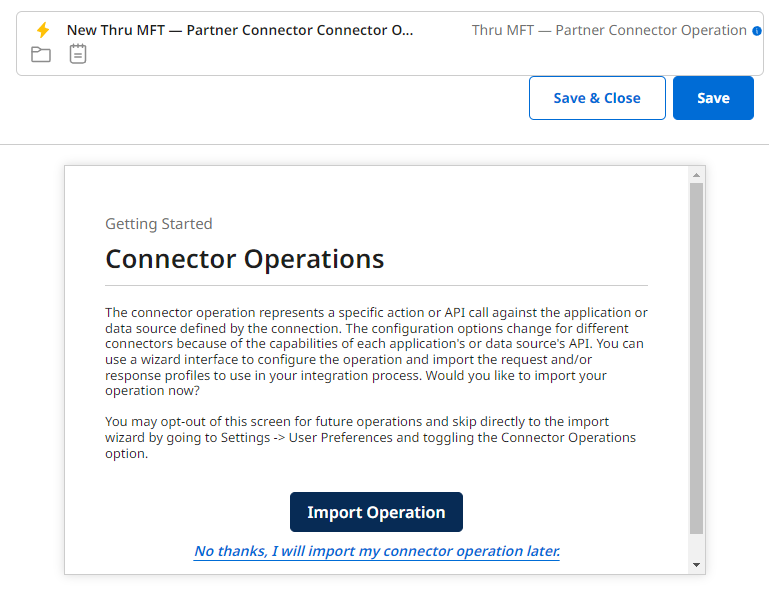Click the scrollbar track below the thumb
Screen dimensions: 769x589
pos(696,545)
